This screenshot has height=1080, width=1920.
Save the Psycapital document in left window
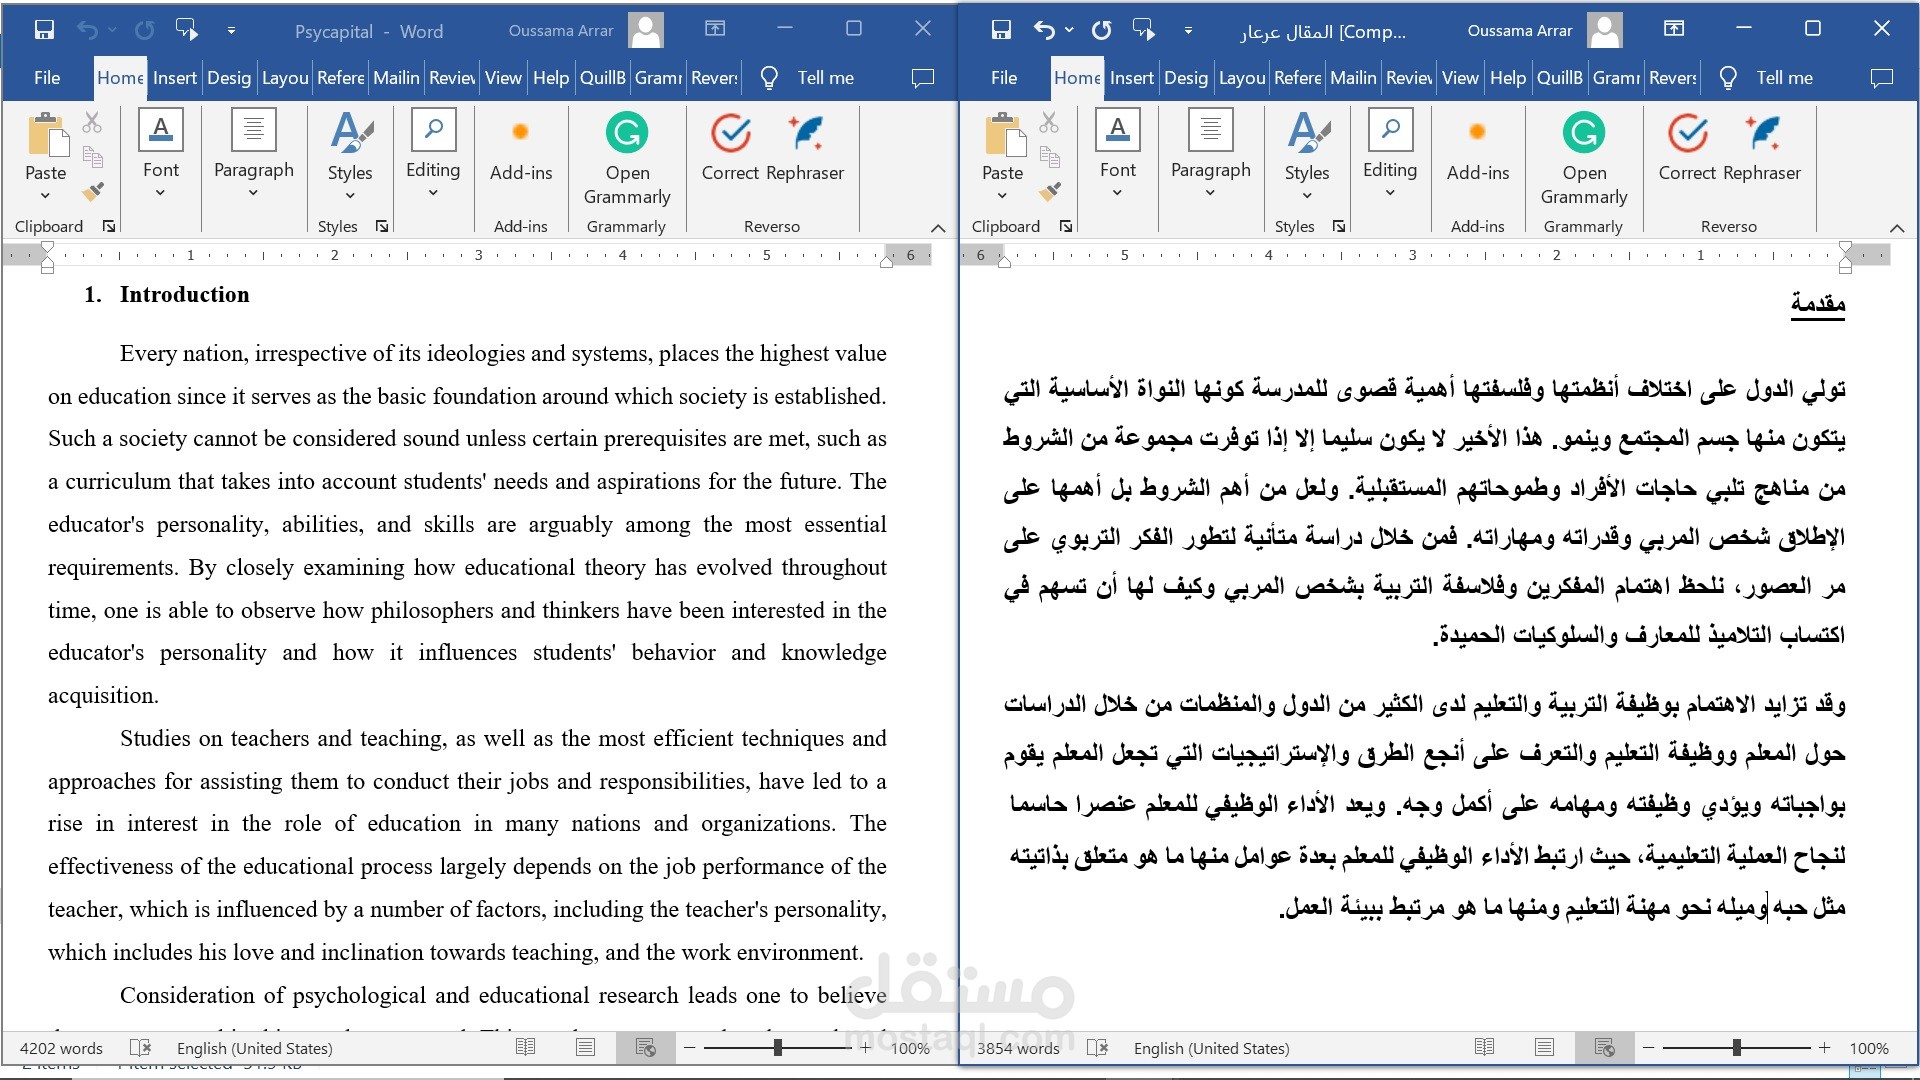(x=44, y=30)
